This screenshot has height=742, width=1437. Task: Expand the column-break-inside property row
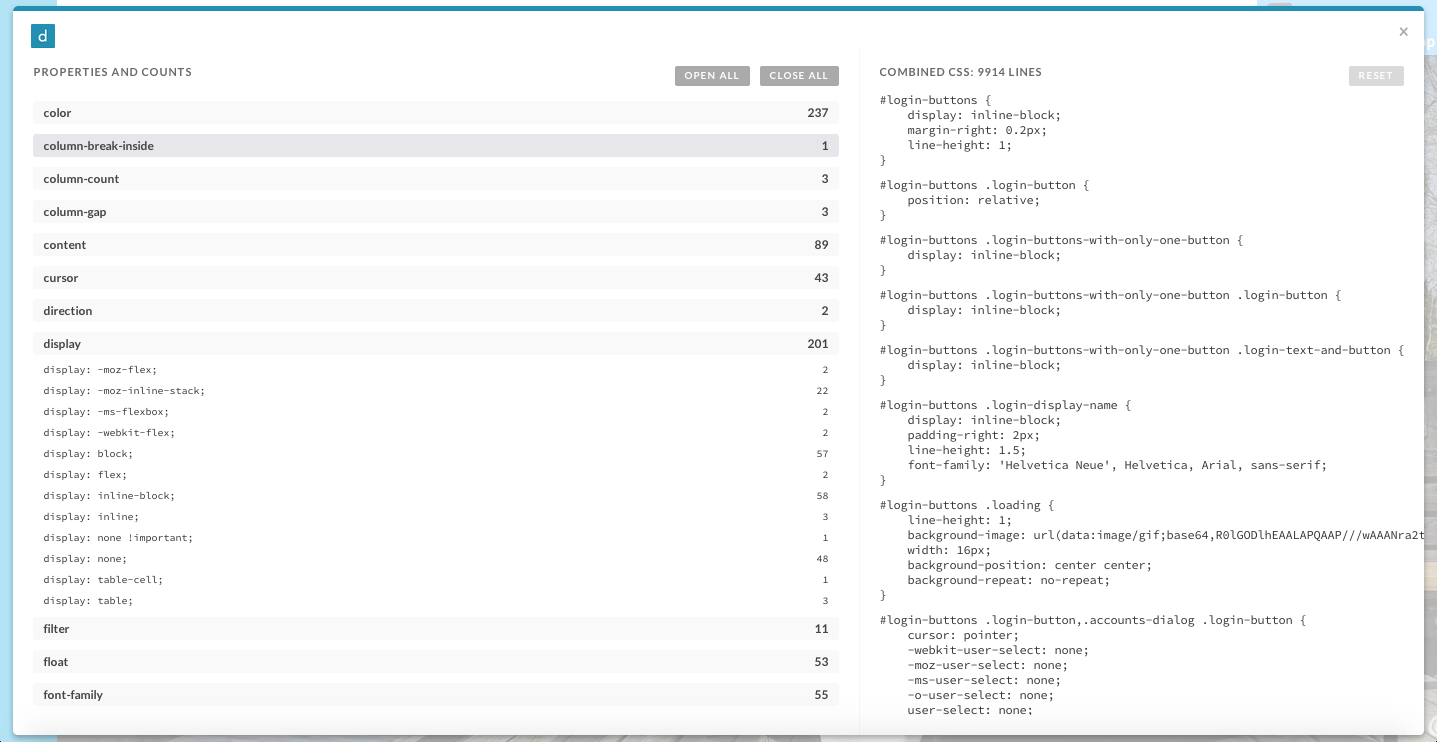436,146
